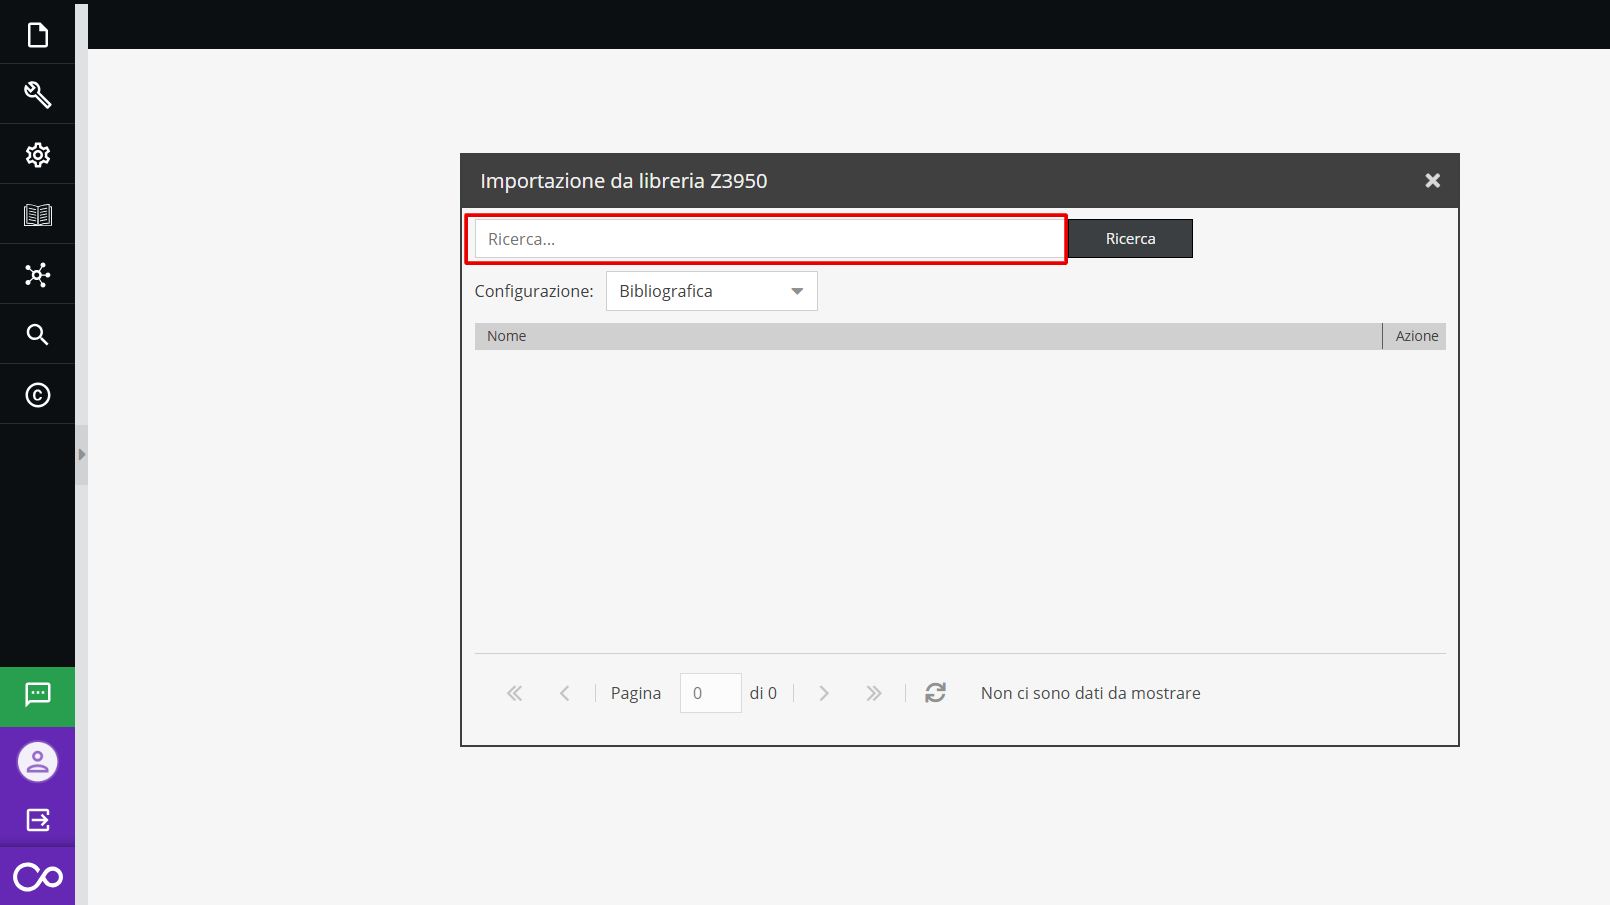
Task: Open the document icon in sidebar
Action: (37, 35)
